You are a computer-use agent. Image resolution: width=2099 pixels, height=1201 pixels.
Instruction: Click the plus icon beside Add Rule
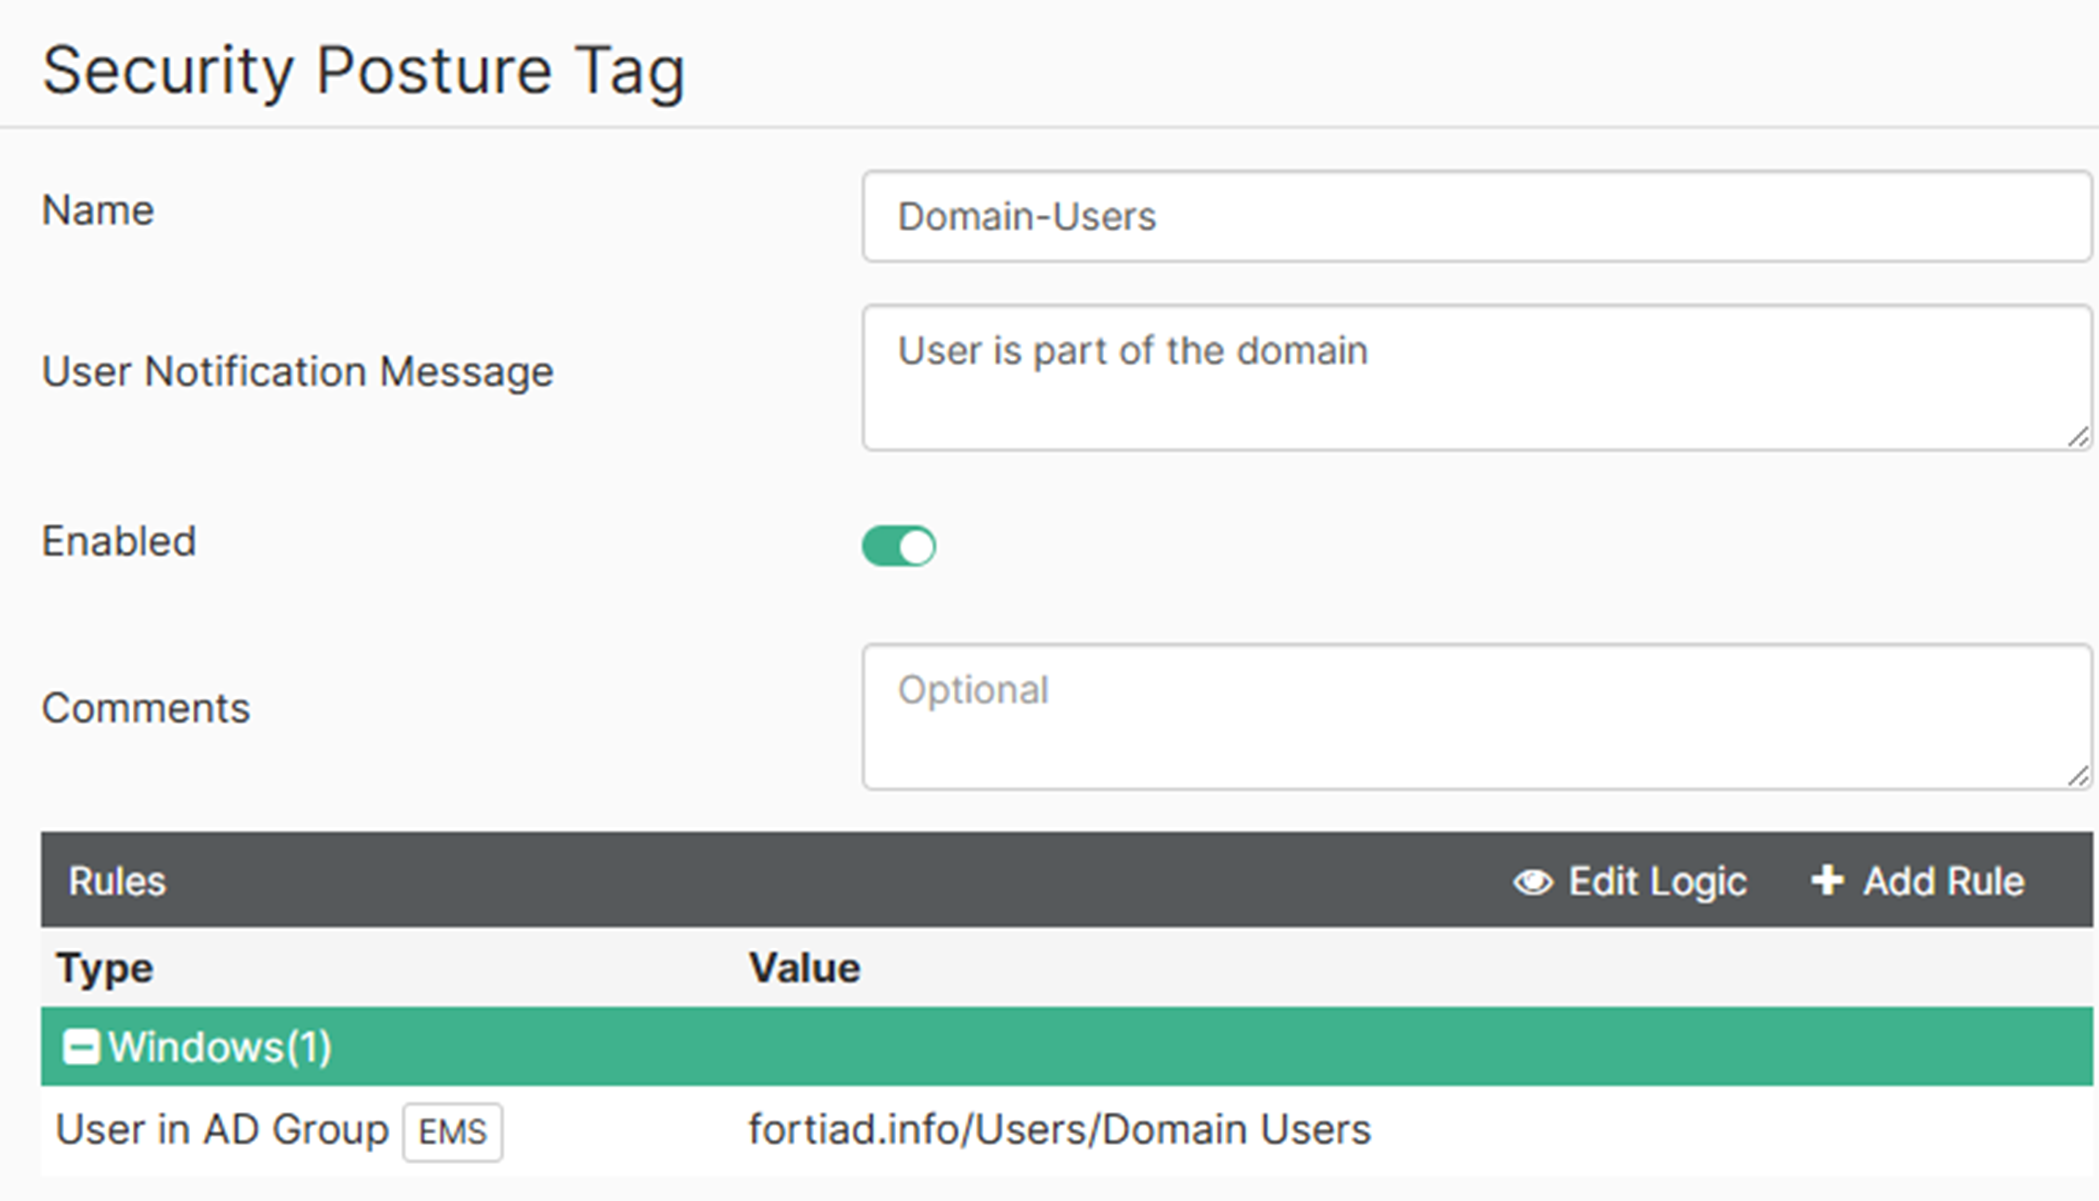click(x=1827, y=881)
